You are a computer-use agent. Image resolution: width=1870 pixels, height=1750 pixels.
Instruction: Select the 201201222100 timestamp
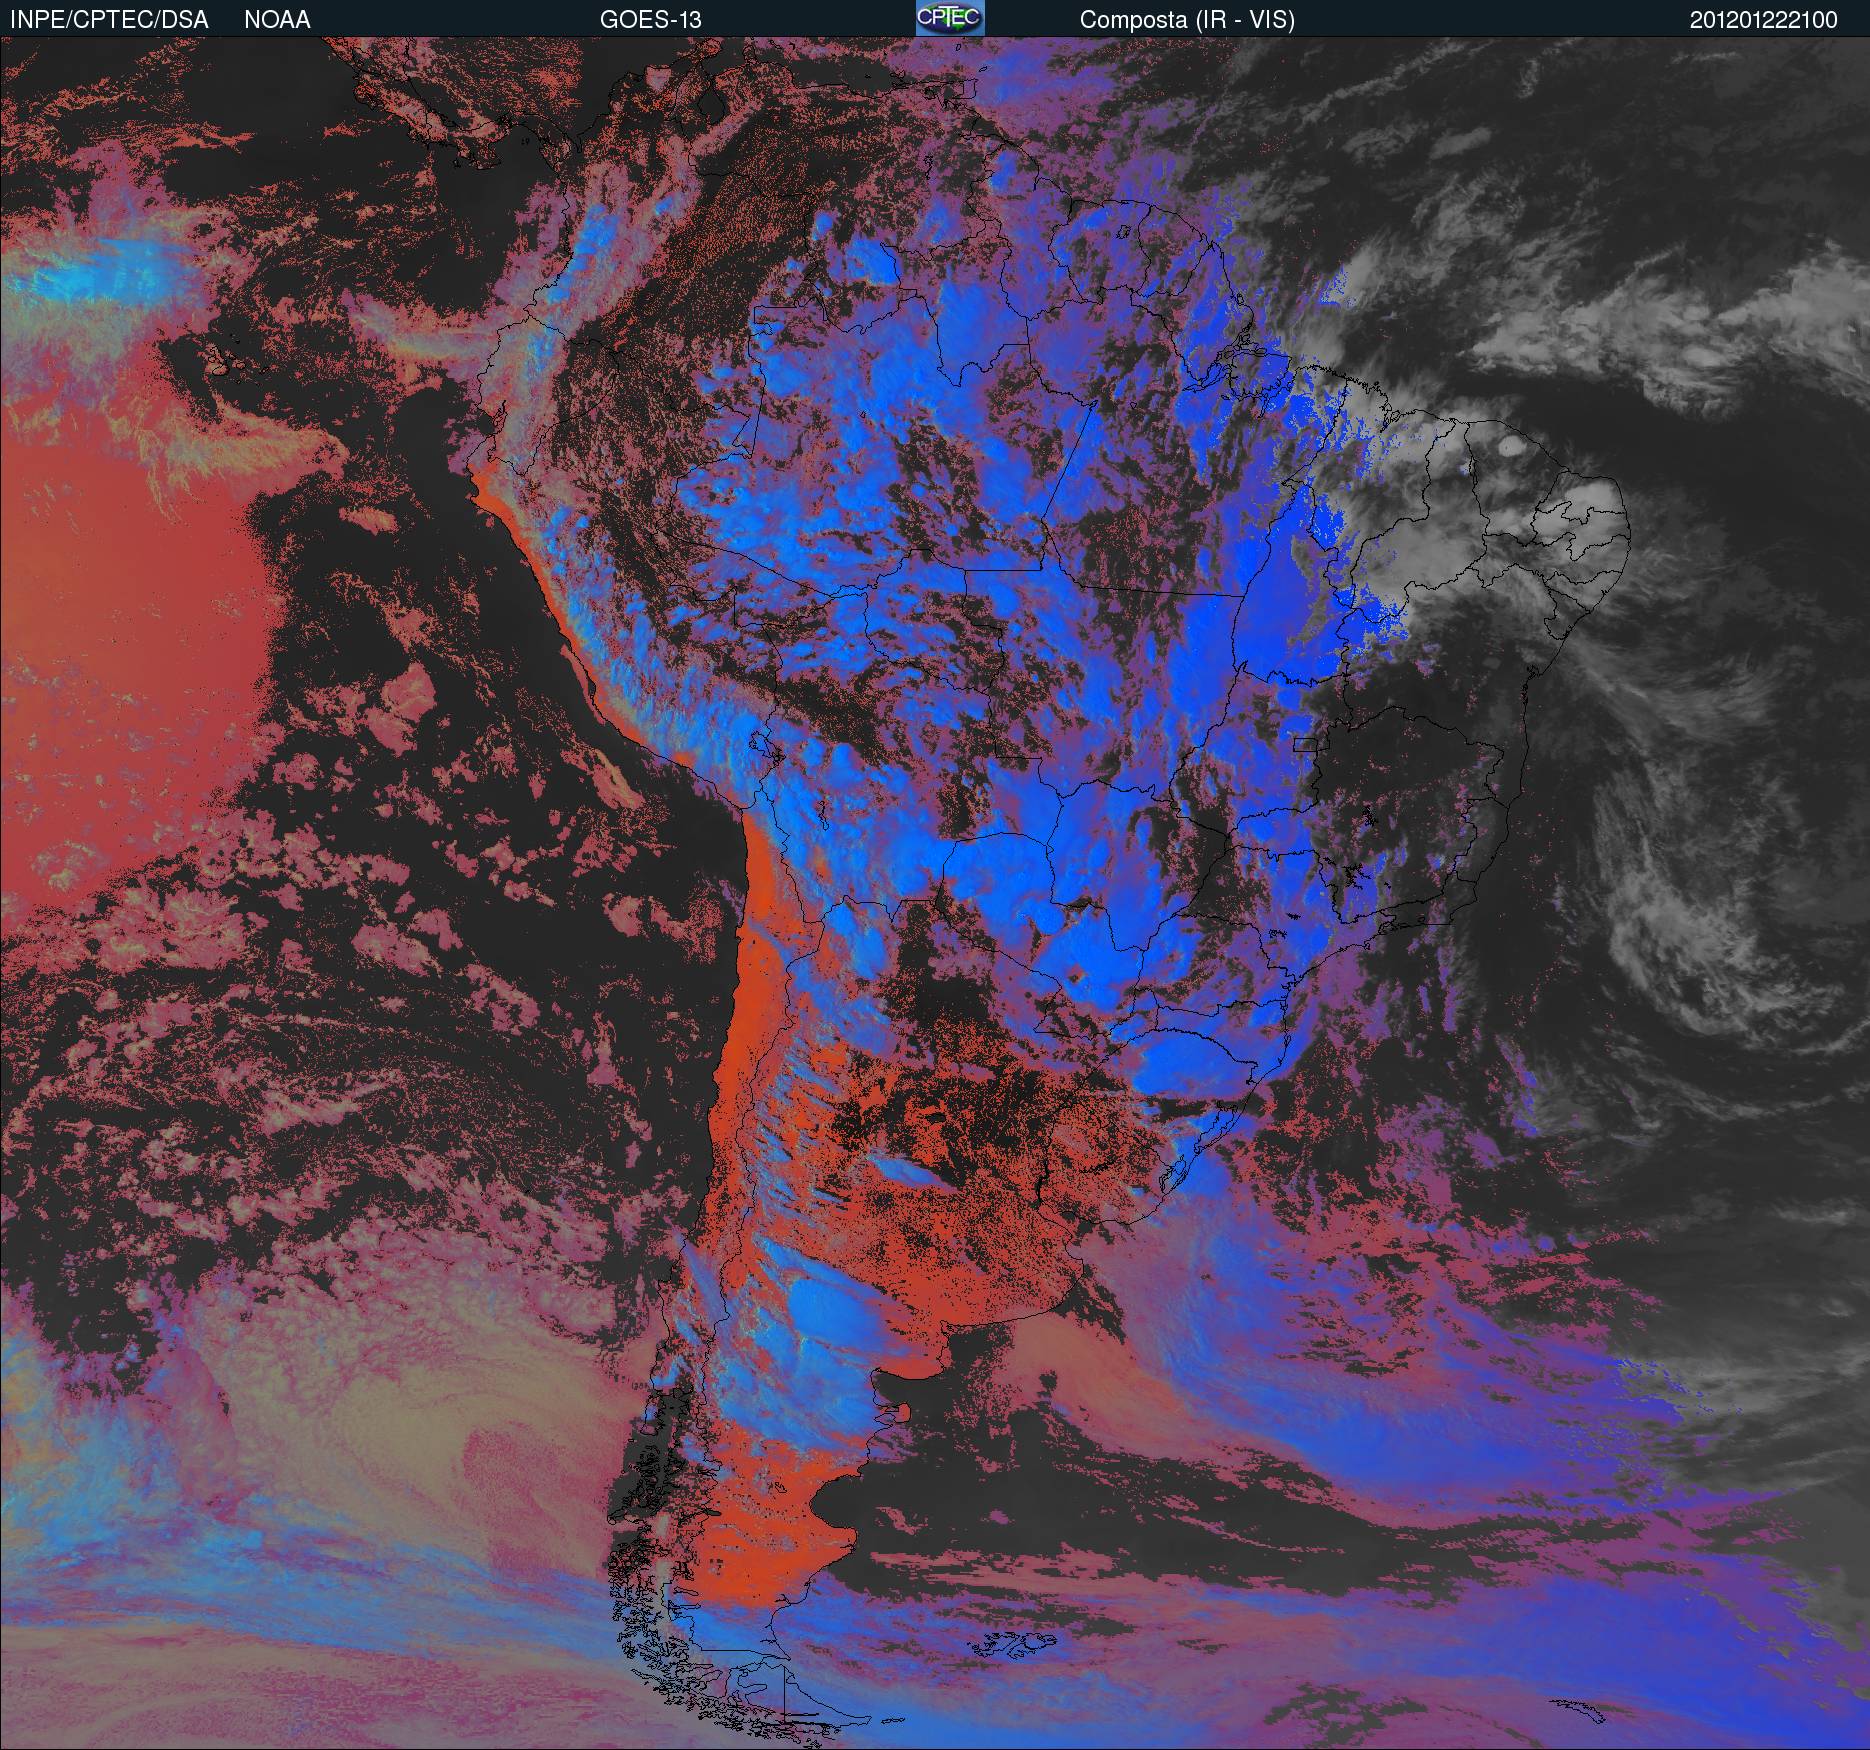(1764, 20)
